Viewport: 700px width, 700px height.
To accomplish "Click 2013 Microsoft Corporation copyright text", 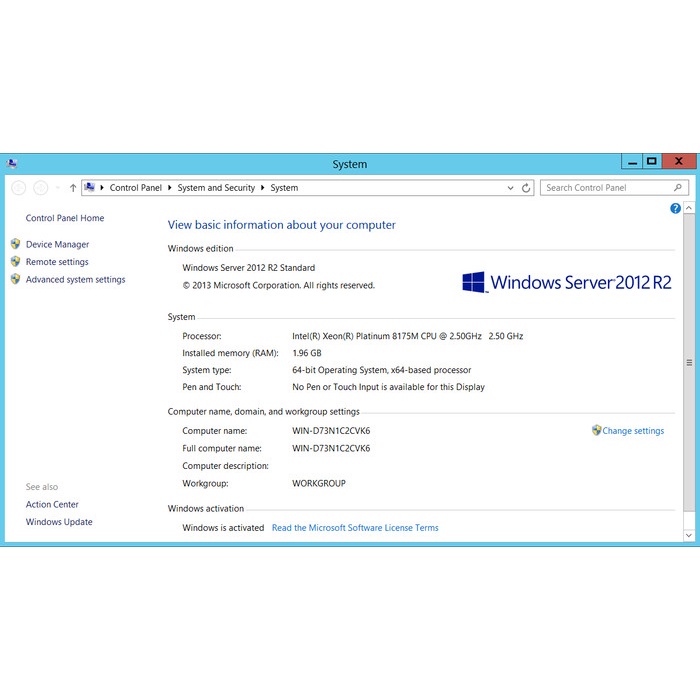I will [279, 285].
